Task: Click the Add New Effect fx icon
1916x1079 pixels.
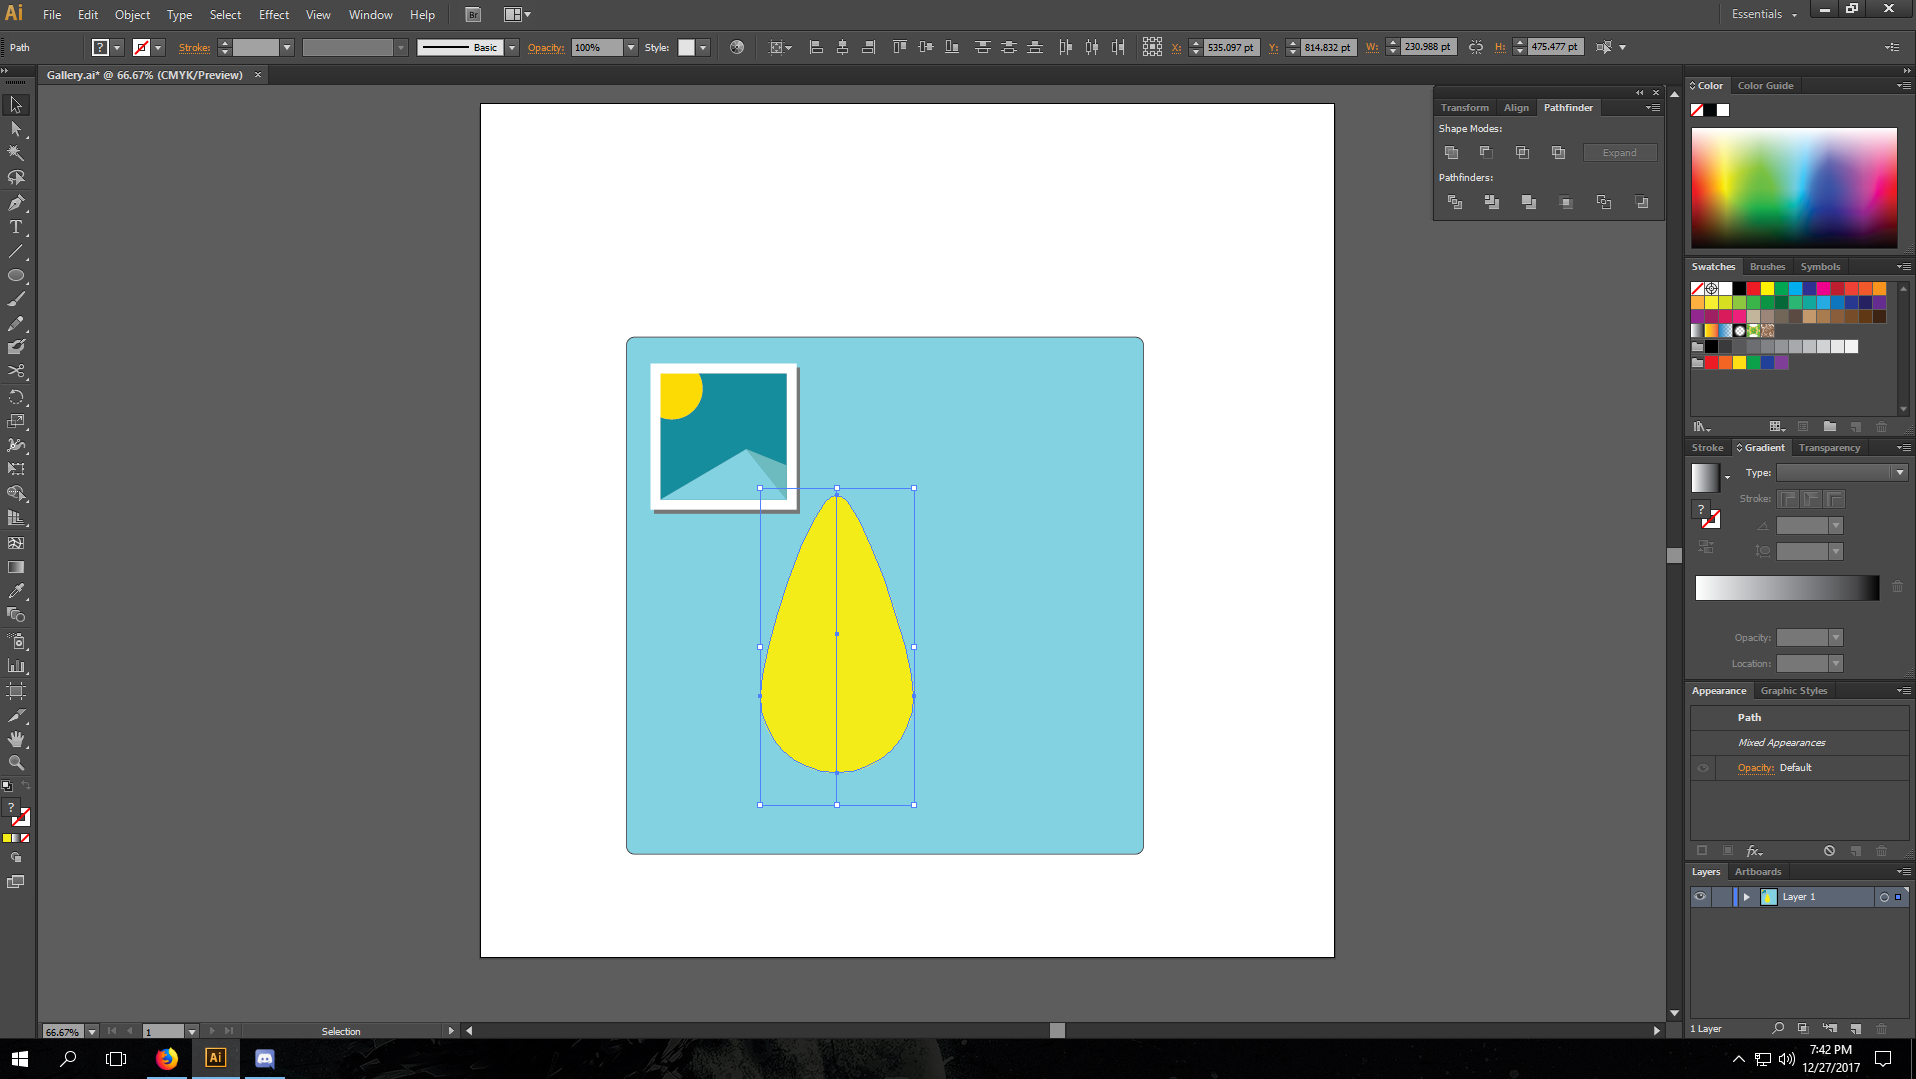Action: pyautogui.click(x=1754, y=851)
